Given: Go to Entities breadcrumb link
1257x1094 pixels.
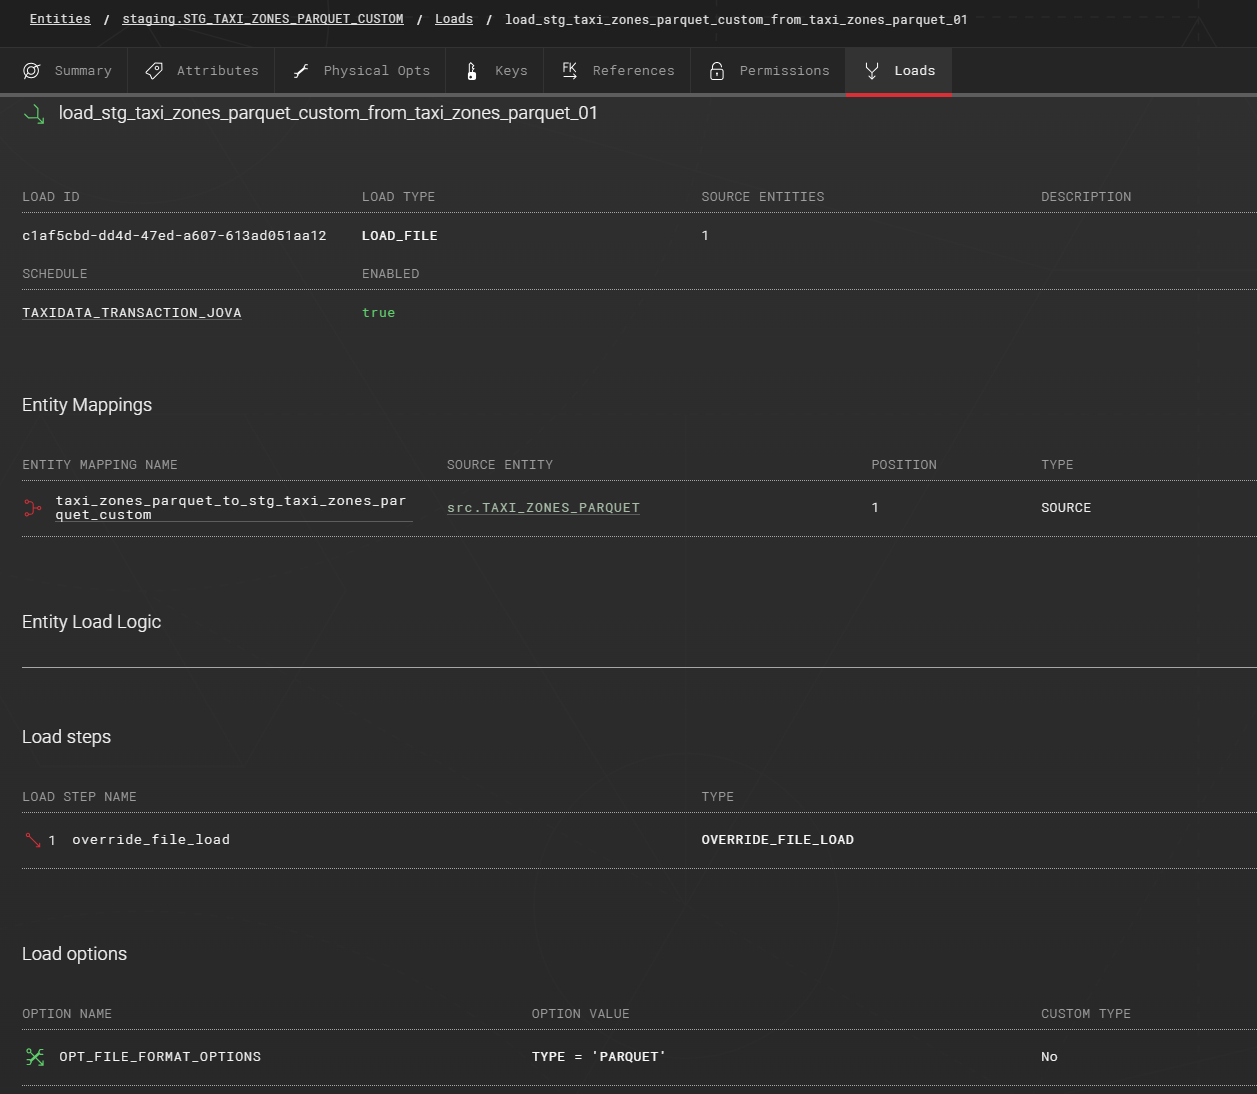Looking at the screenshot, I should pyautogui.click(x=60, y=19).
